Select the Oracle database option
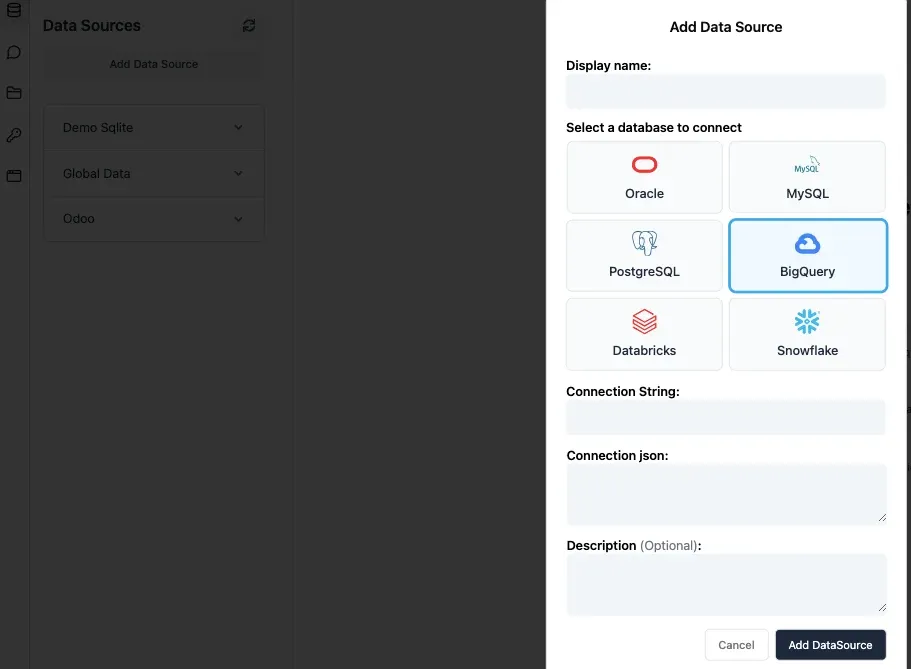The image size is (911, 669). 644,177
